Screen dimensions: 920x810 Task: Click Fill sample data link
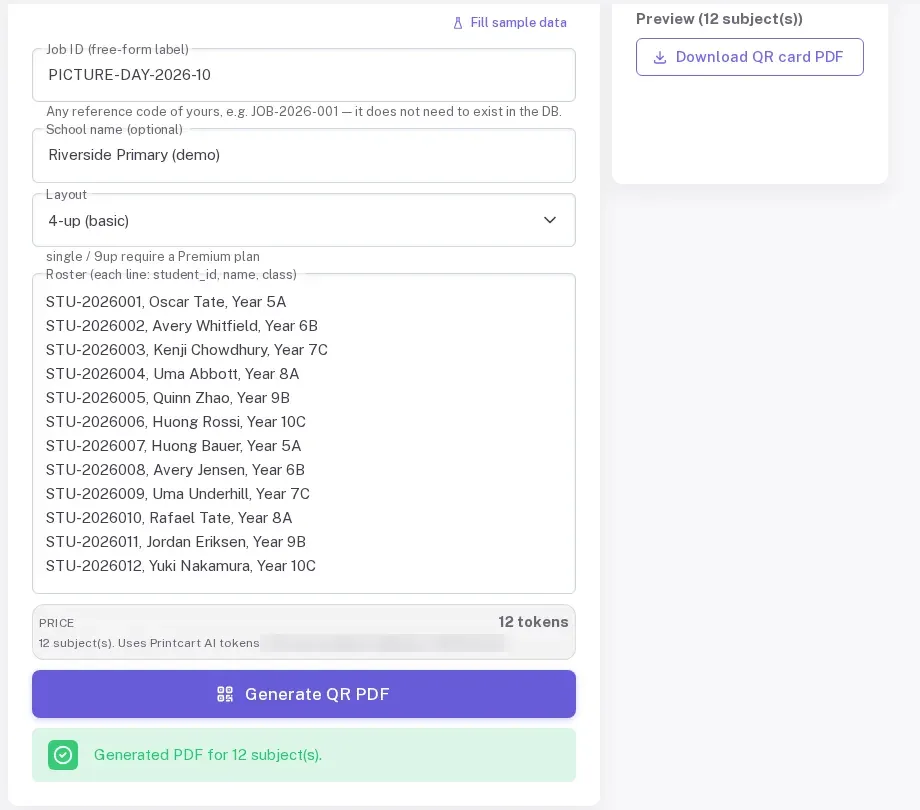(x=510, y=23)
